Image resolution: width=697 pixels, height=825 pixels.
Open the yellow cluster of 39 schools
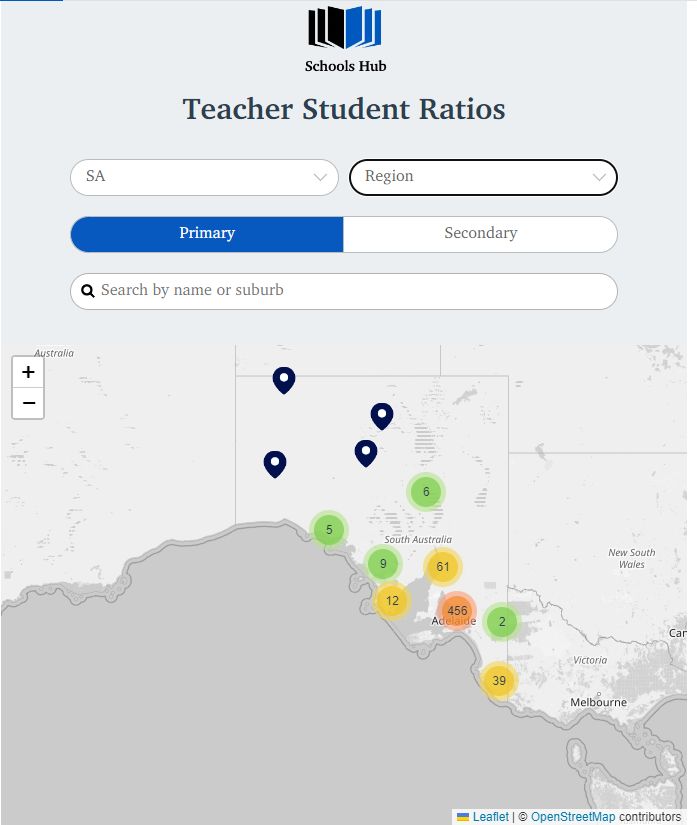pyautogui.click(x=498, y=681)
